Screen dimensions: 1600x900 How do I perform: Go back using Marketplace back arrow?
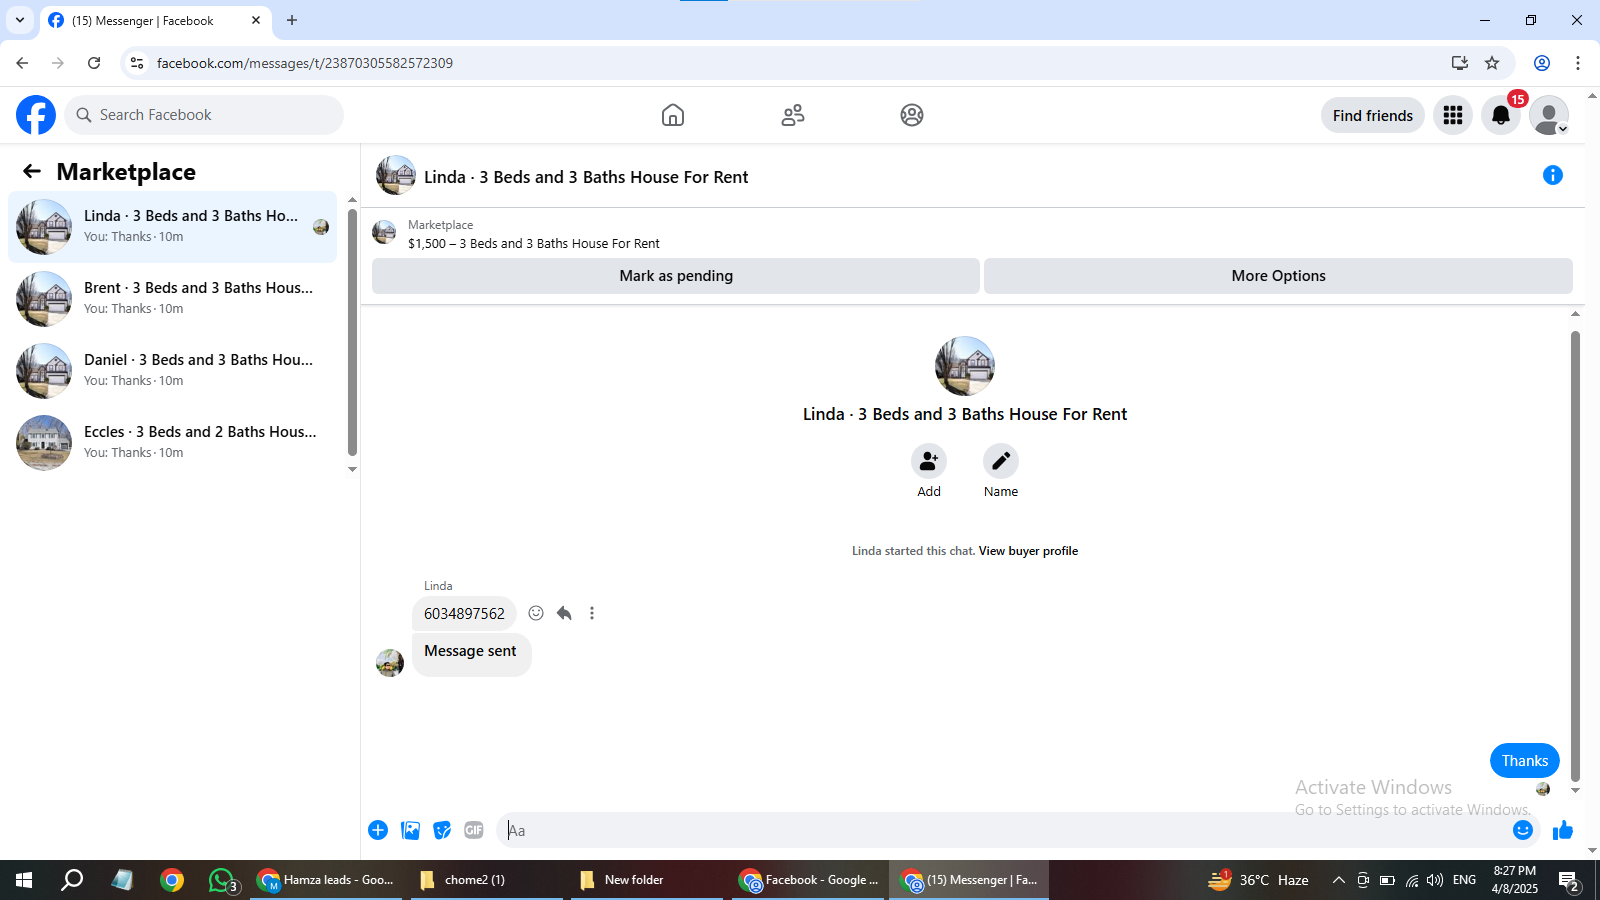[x=32, y=171]
